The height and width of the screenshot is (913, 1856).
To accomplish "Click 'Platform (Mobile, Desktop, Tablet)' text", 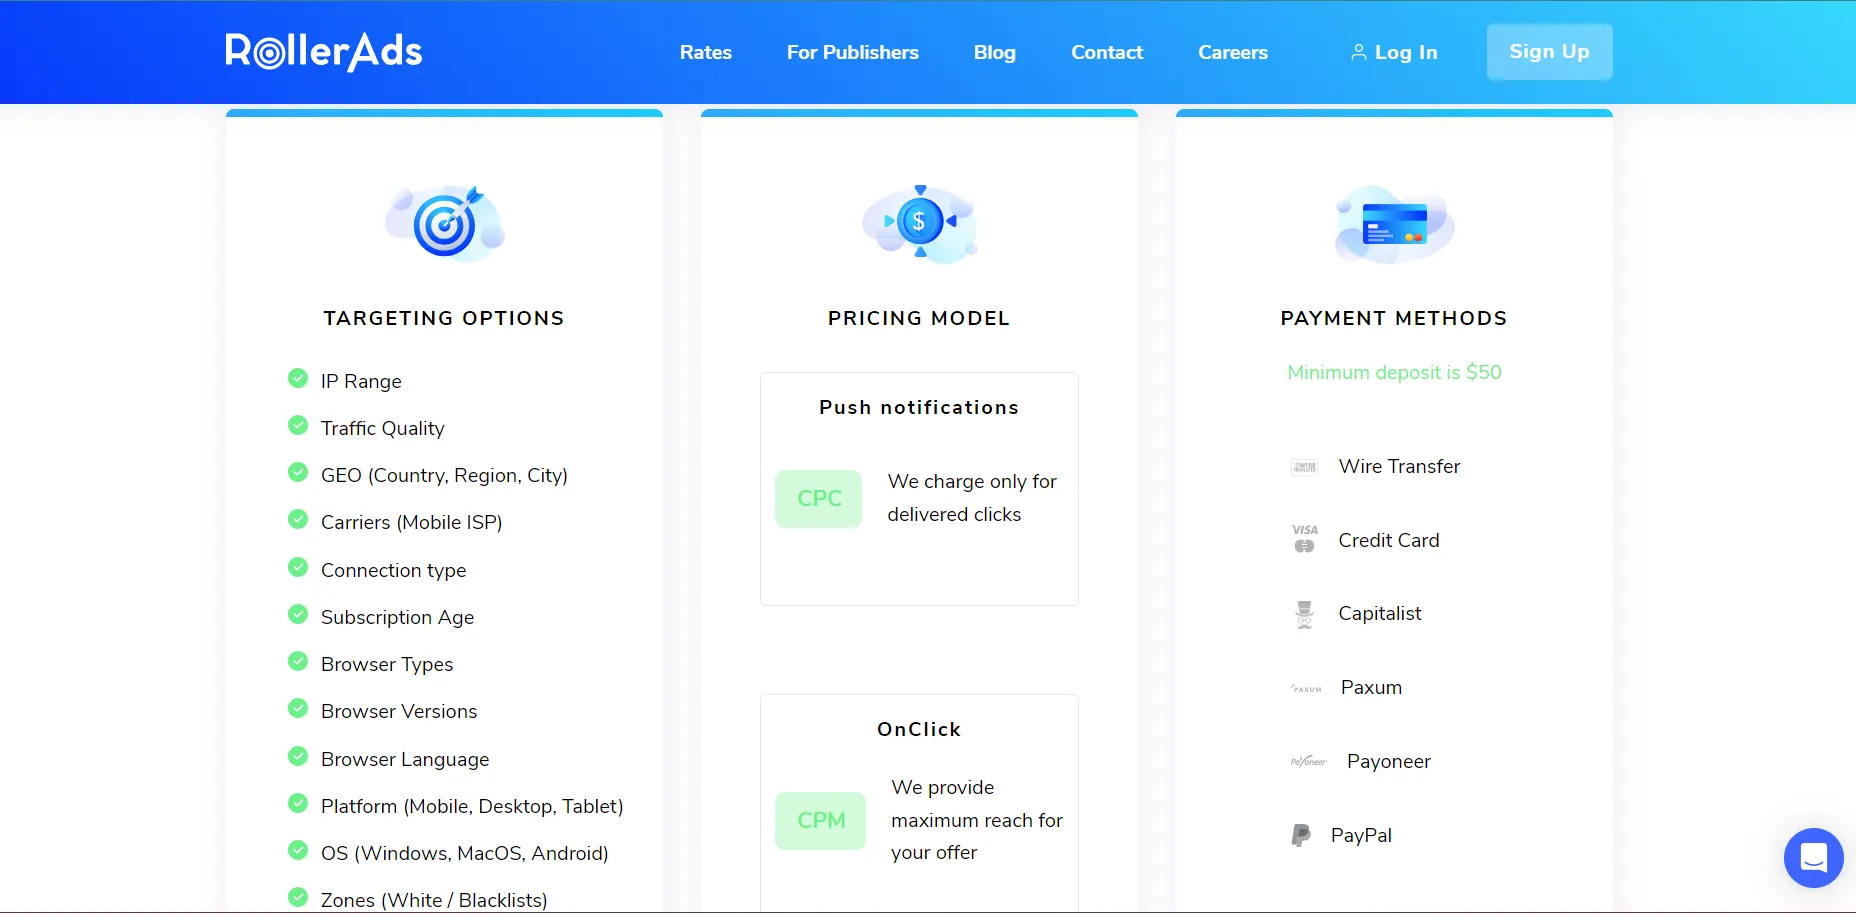I will pos(472,806).
